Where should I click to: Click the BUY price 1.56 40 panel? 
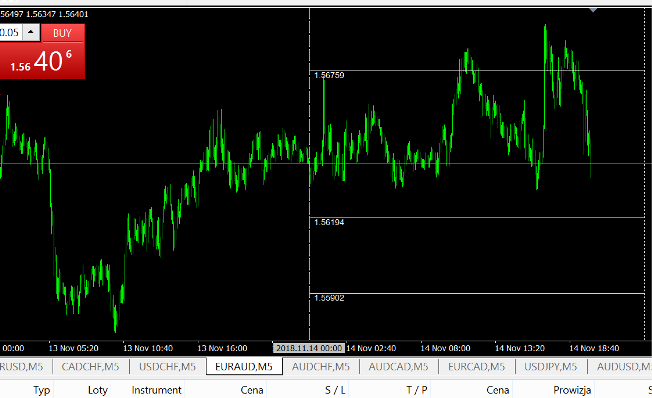(42, 61)
